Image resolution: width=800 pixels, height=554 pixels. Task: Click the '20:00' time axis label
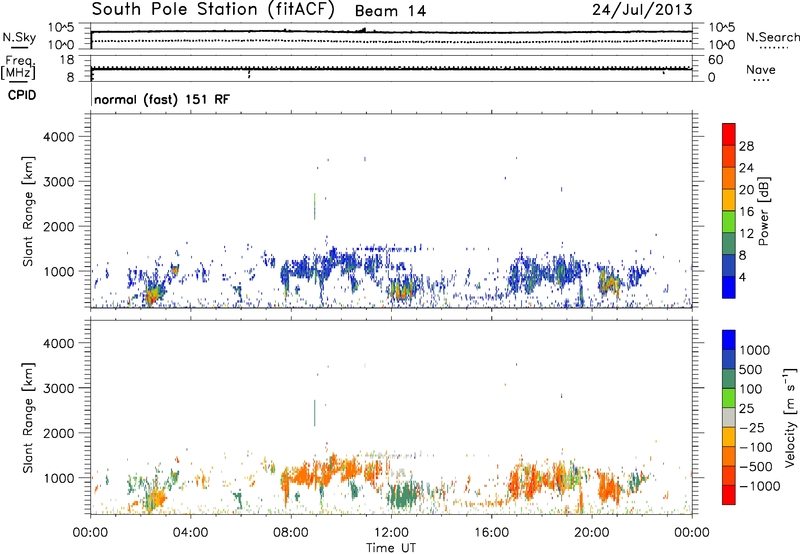click(591, 533)
